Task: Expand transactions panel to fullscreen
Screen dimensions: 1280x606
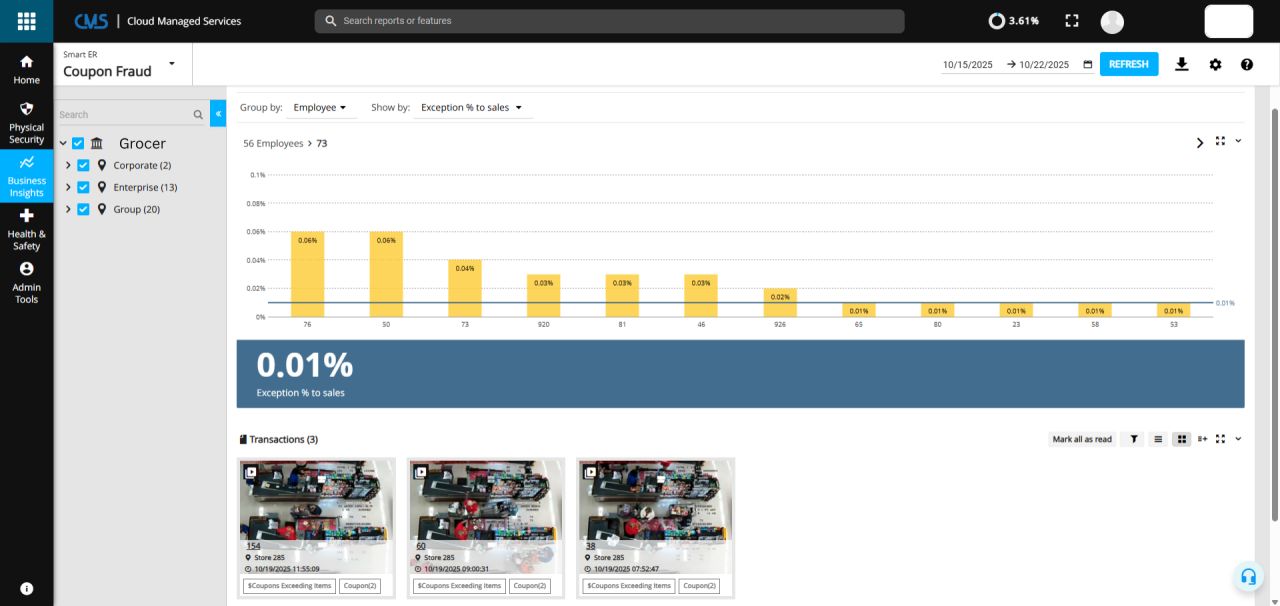Action: (1220, 438)
